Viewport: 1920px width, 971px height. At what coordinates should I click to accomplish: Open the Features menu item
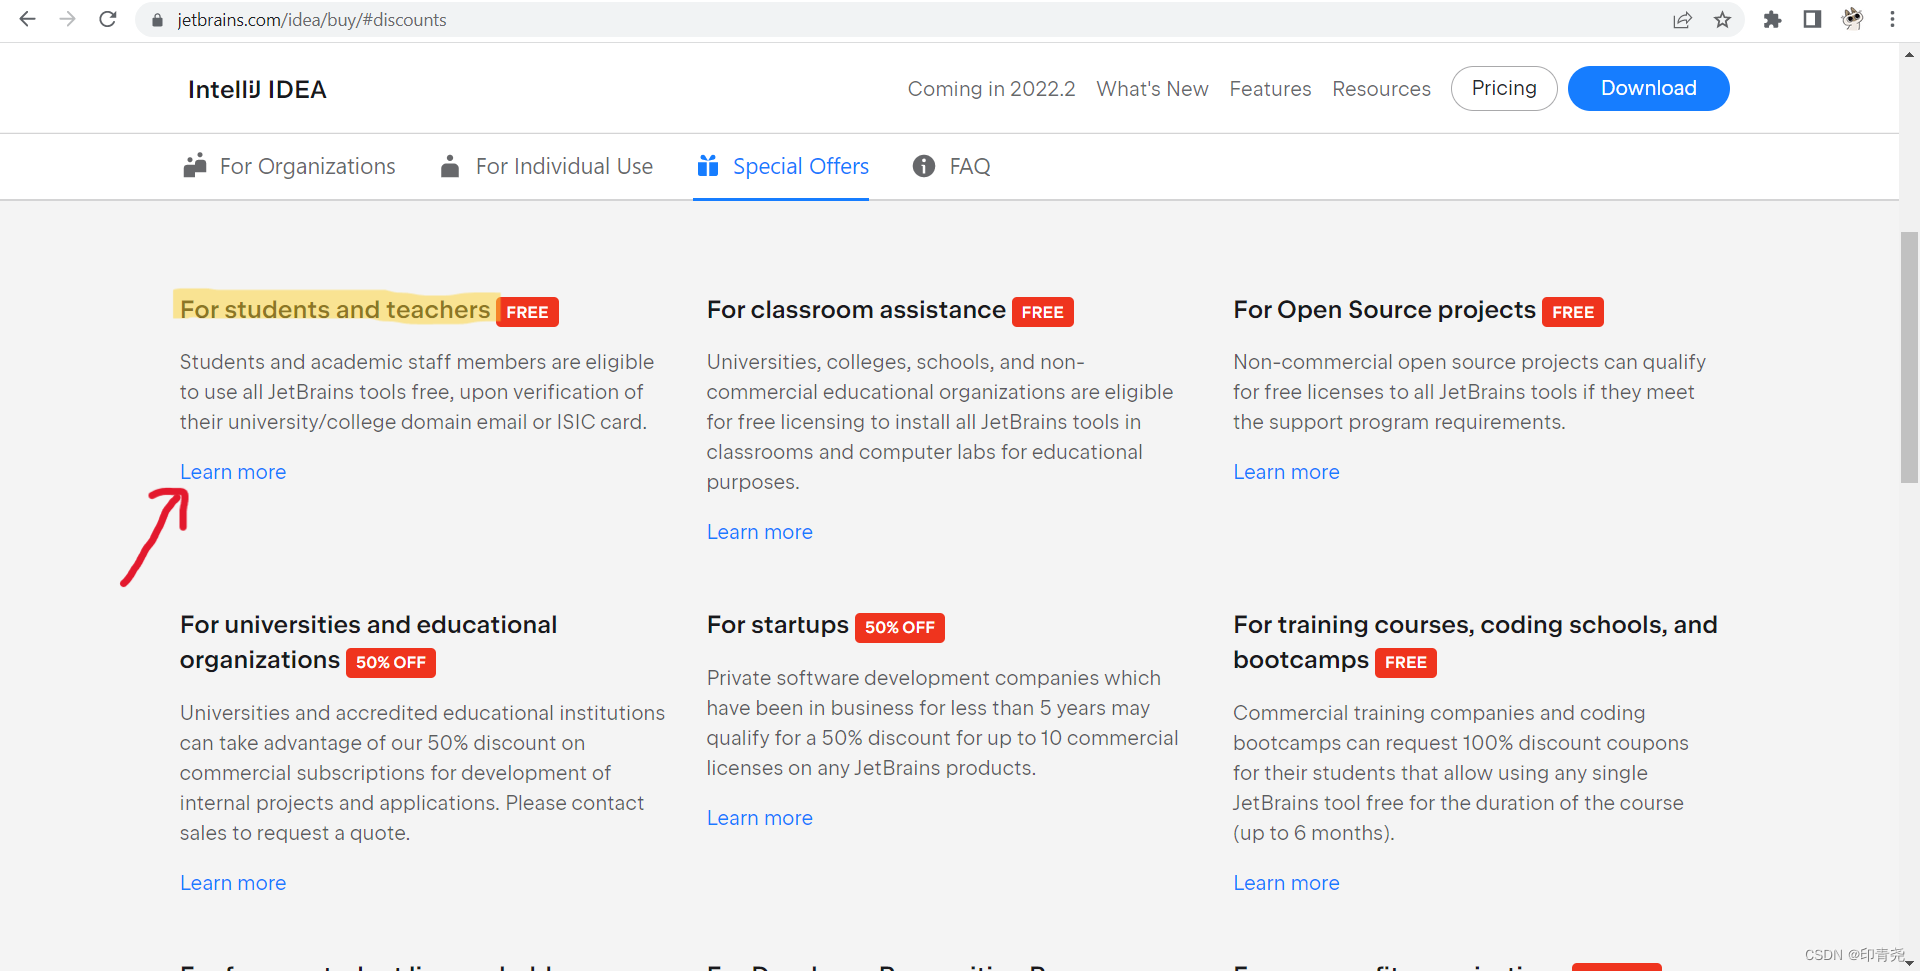tap(1270, 89)
